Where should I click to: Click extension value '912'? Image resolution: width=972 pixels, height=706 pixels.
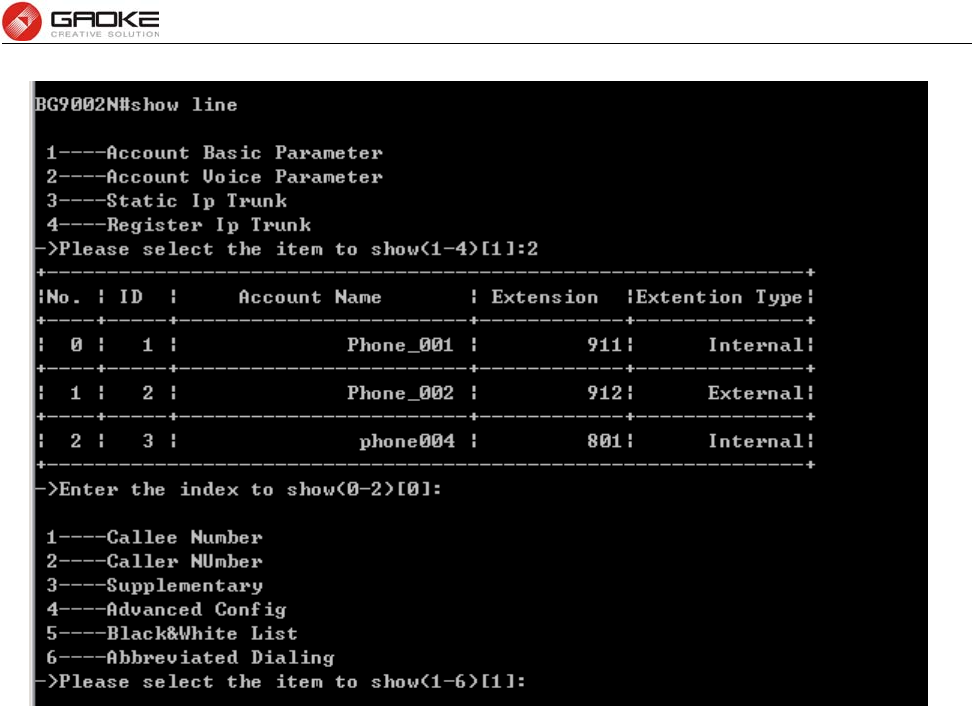pyautogui.click(x=604, y=393)
